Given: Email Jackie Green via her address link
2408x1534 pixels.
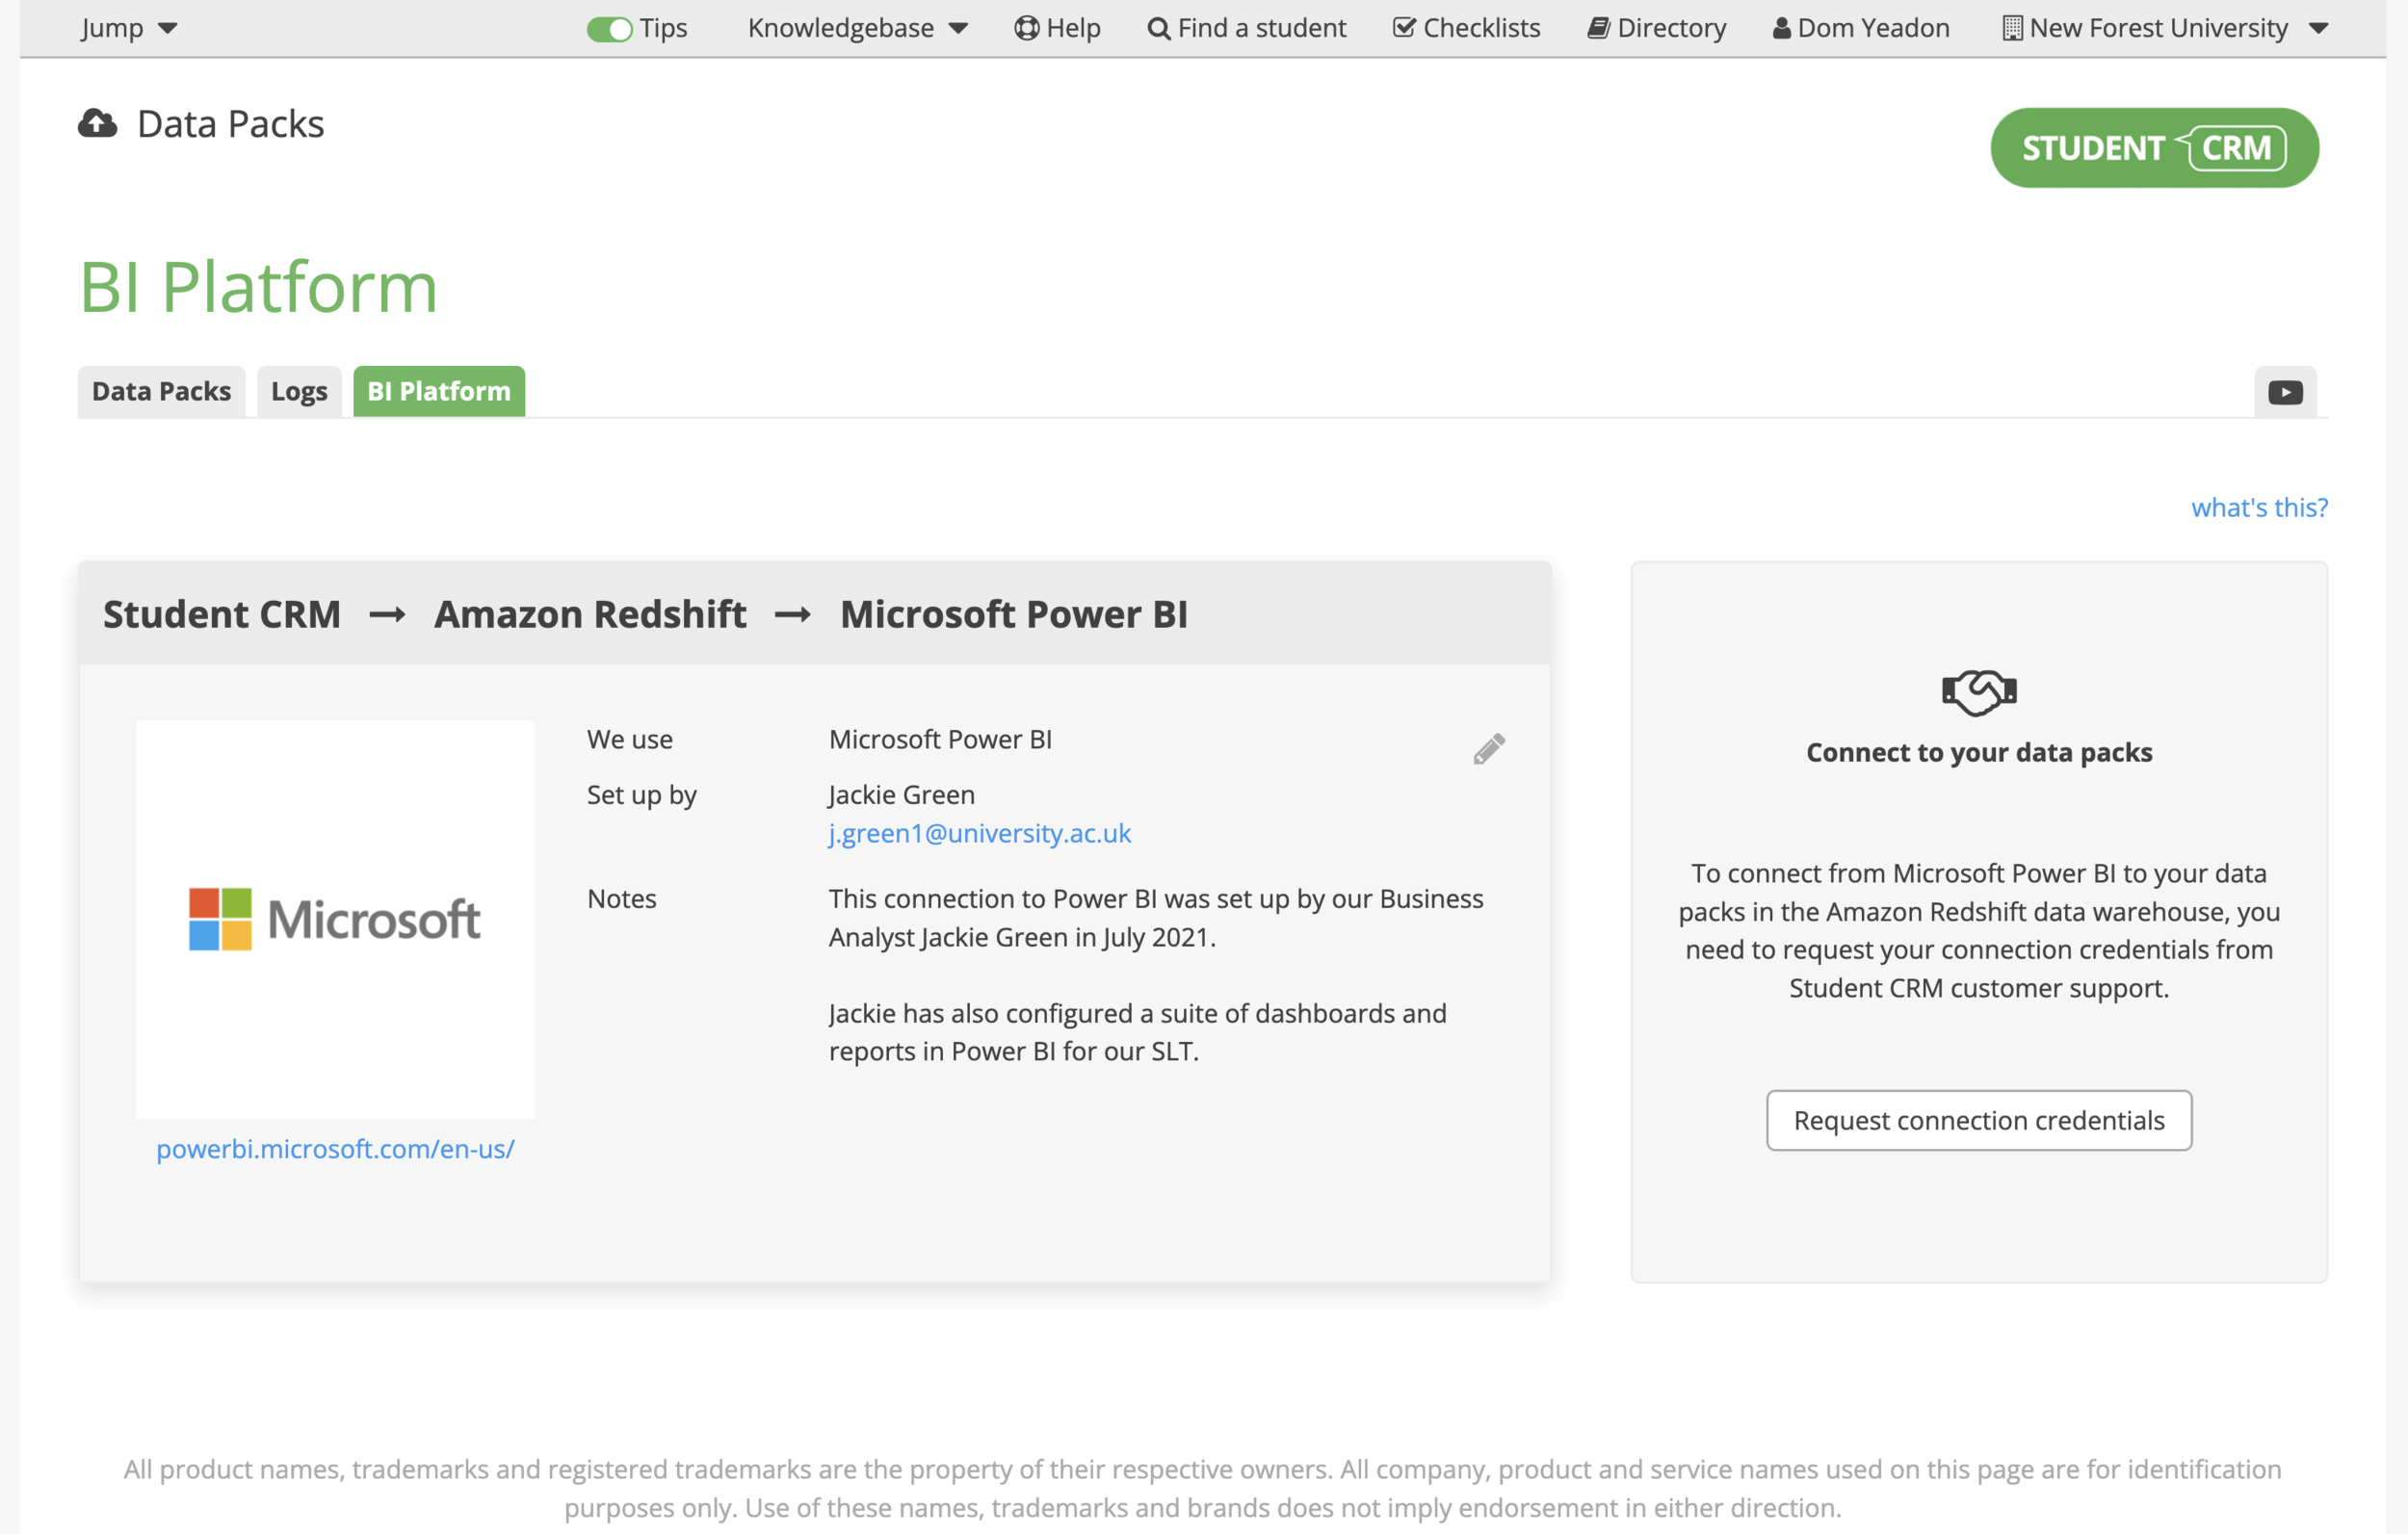Looking at the screenshot, I should click(x=979, y=833).
